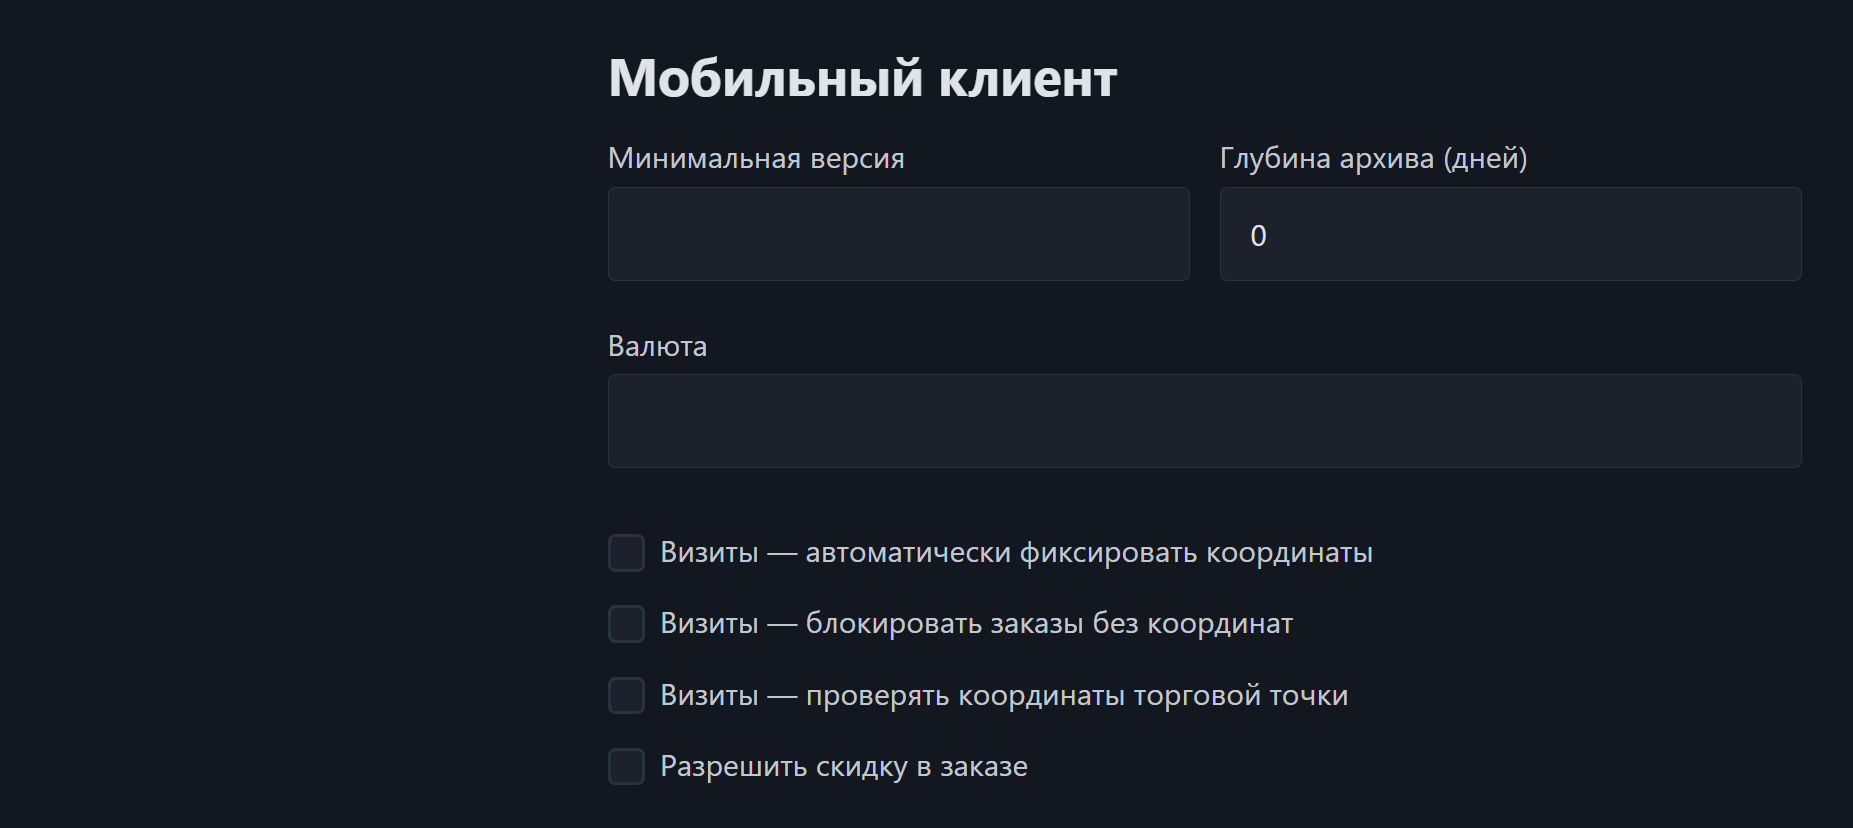Click the Валюта field label

[657, 346]
